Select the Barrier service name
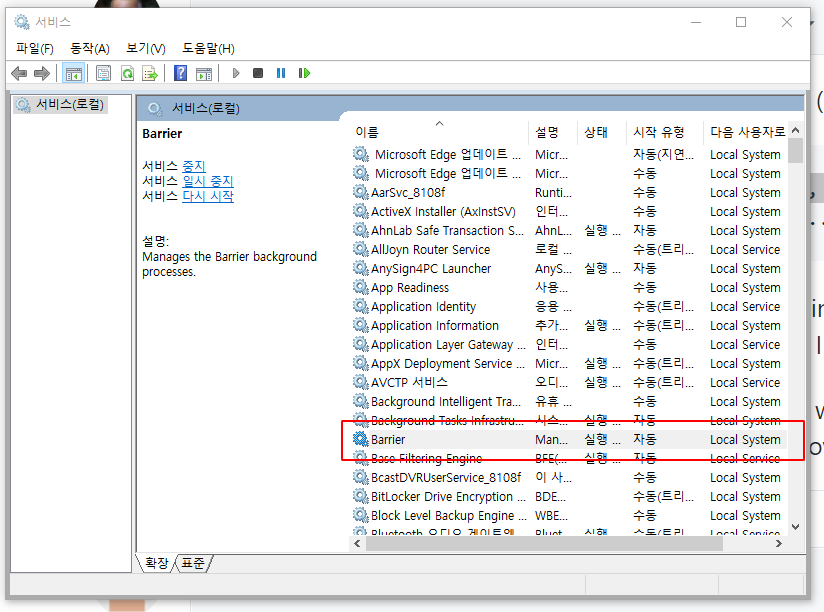This screenshot has width=824, height=612. 388,439
